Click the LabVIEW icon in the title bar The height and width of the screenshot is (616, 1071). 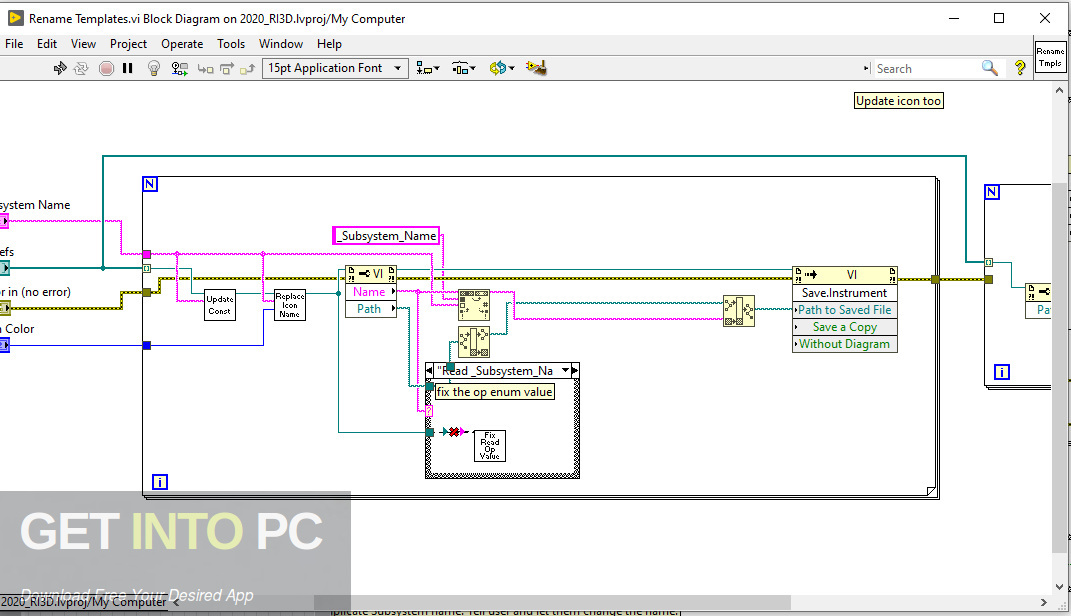point(15,18)
